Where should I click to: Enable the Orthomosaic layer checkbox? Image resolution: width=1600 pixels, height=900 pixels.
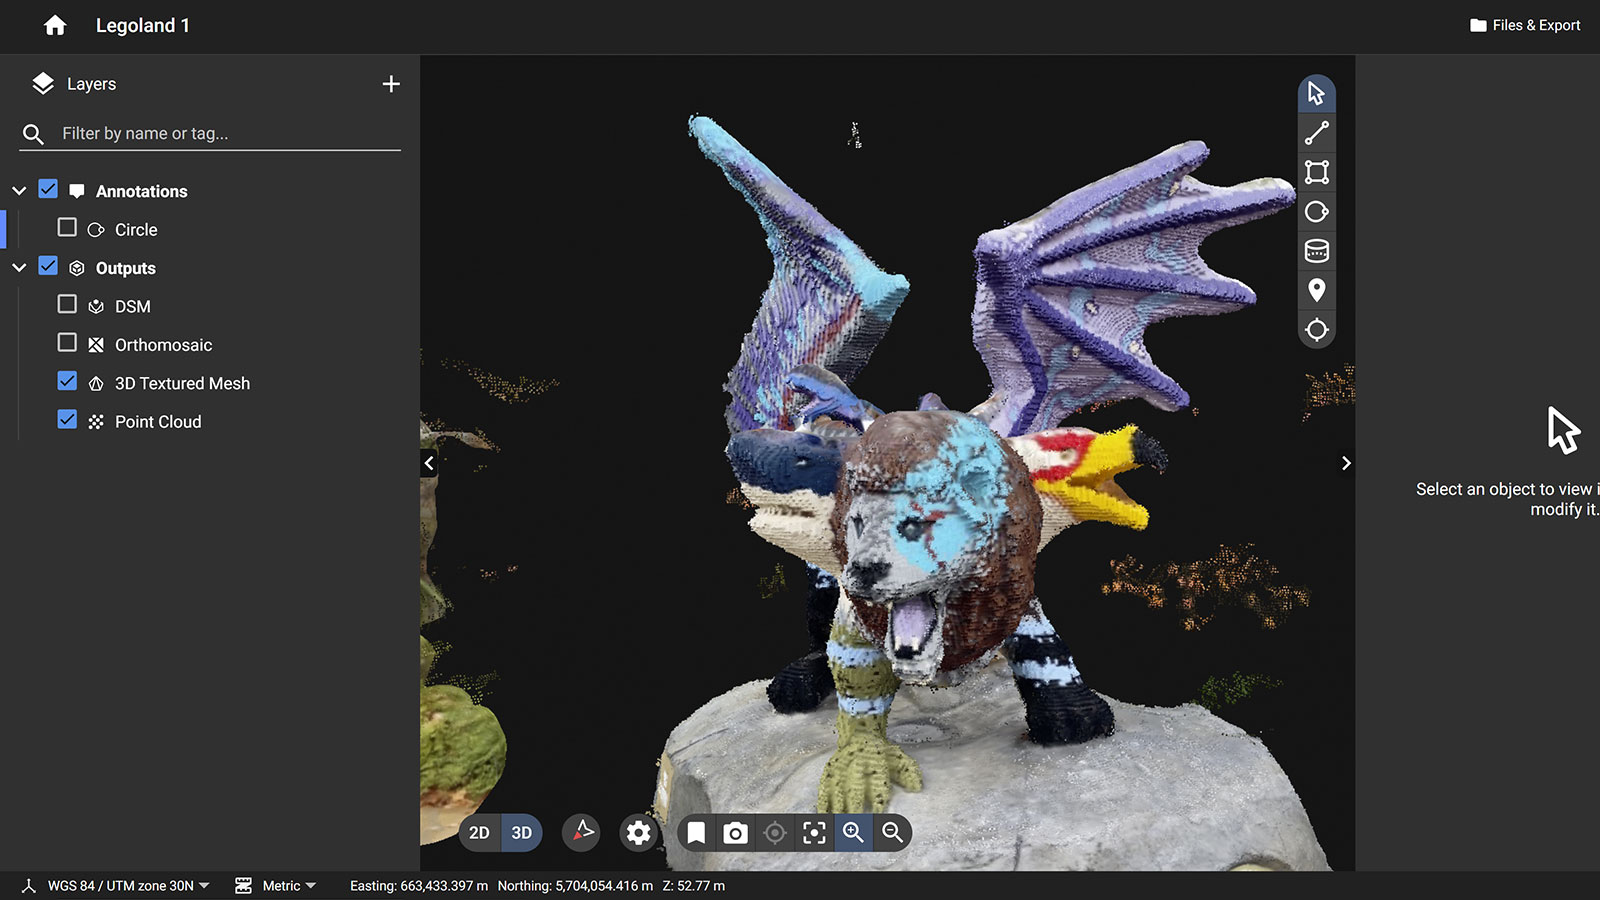tap(67, 343)
